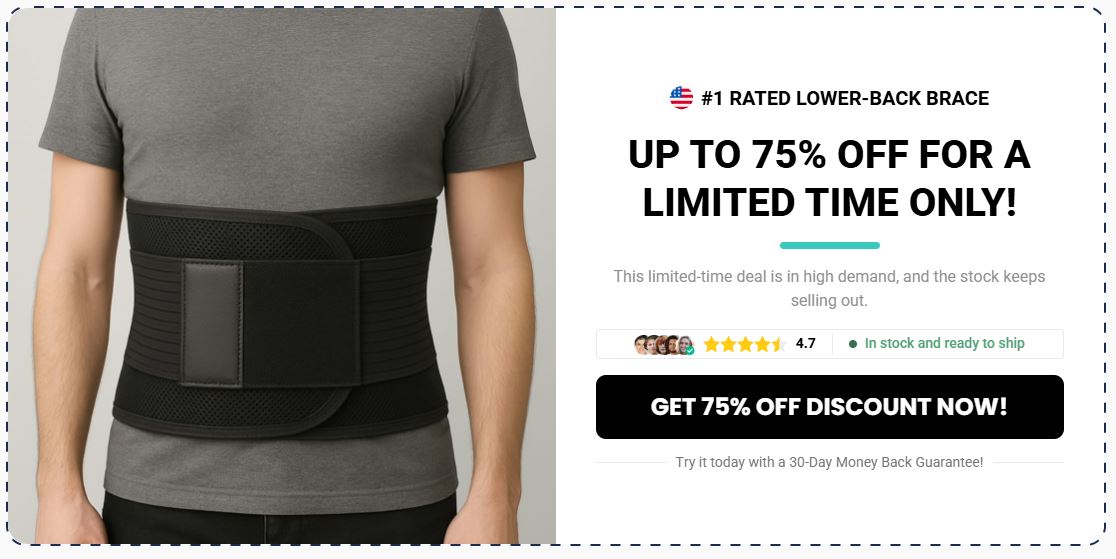Viewport: 1116px width, 559px height.
Task: Click the 4.7 rating score
Action: [x=805, y=344]
